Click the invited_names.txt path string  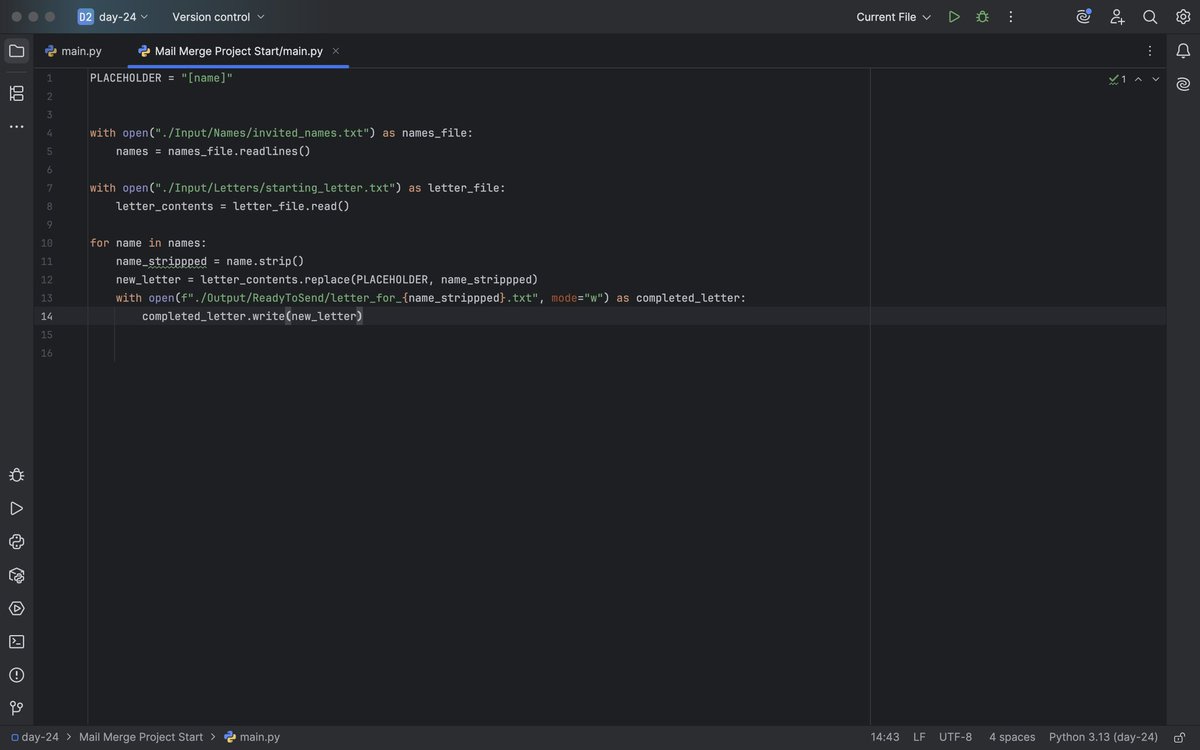click(x=262, y=133)
